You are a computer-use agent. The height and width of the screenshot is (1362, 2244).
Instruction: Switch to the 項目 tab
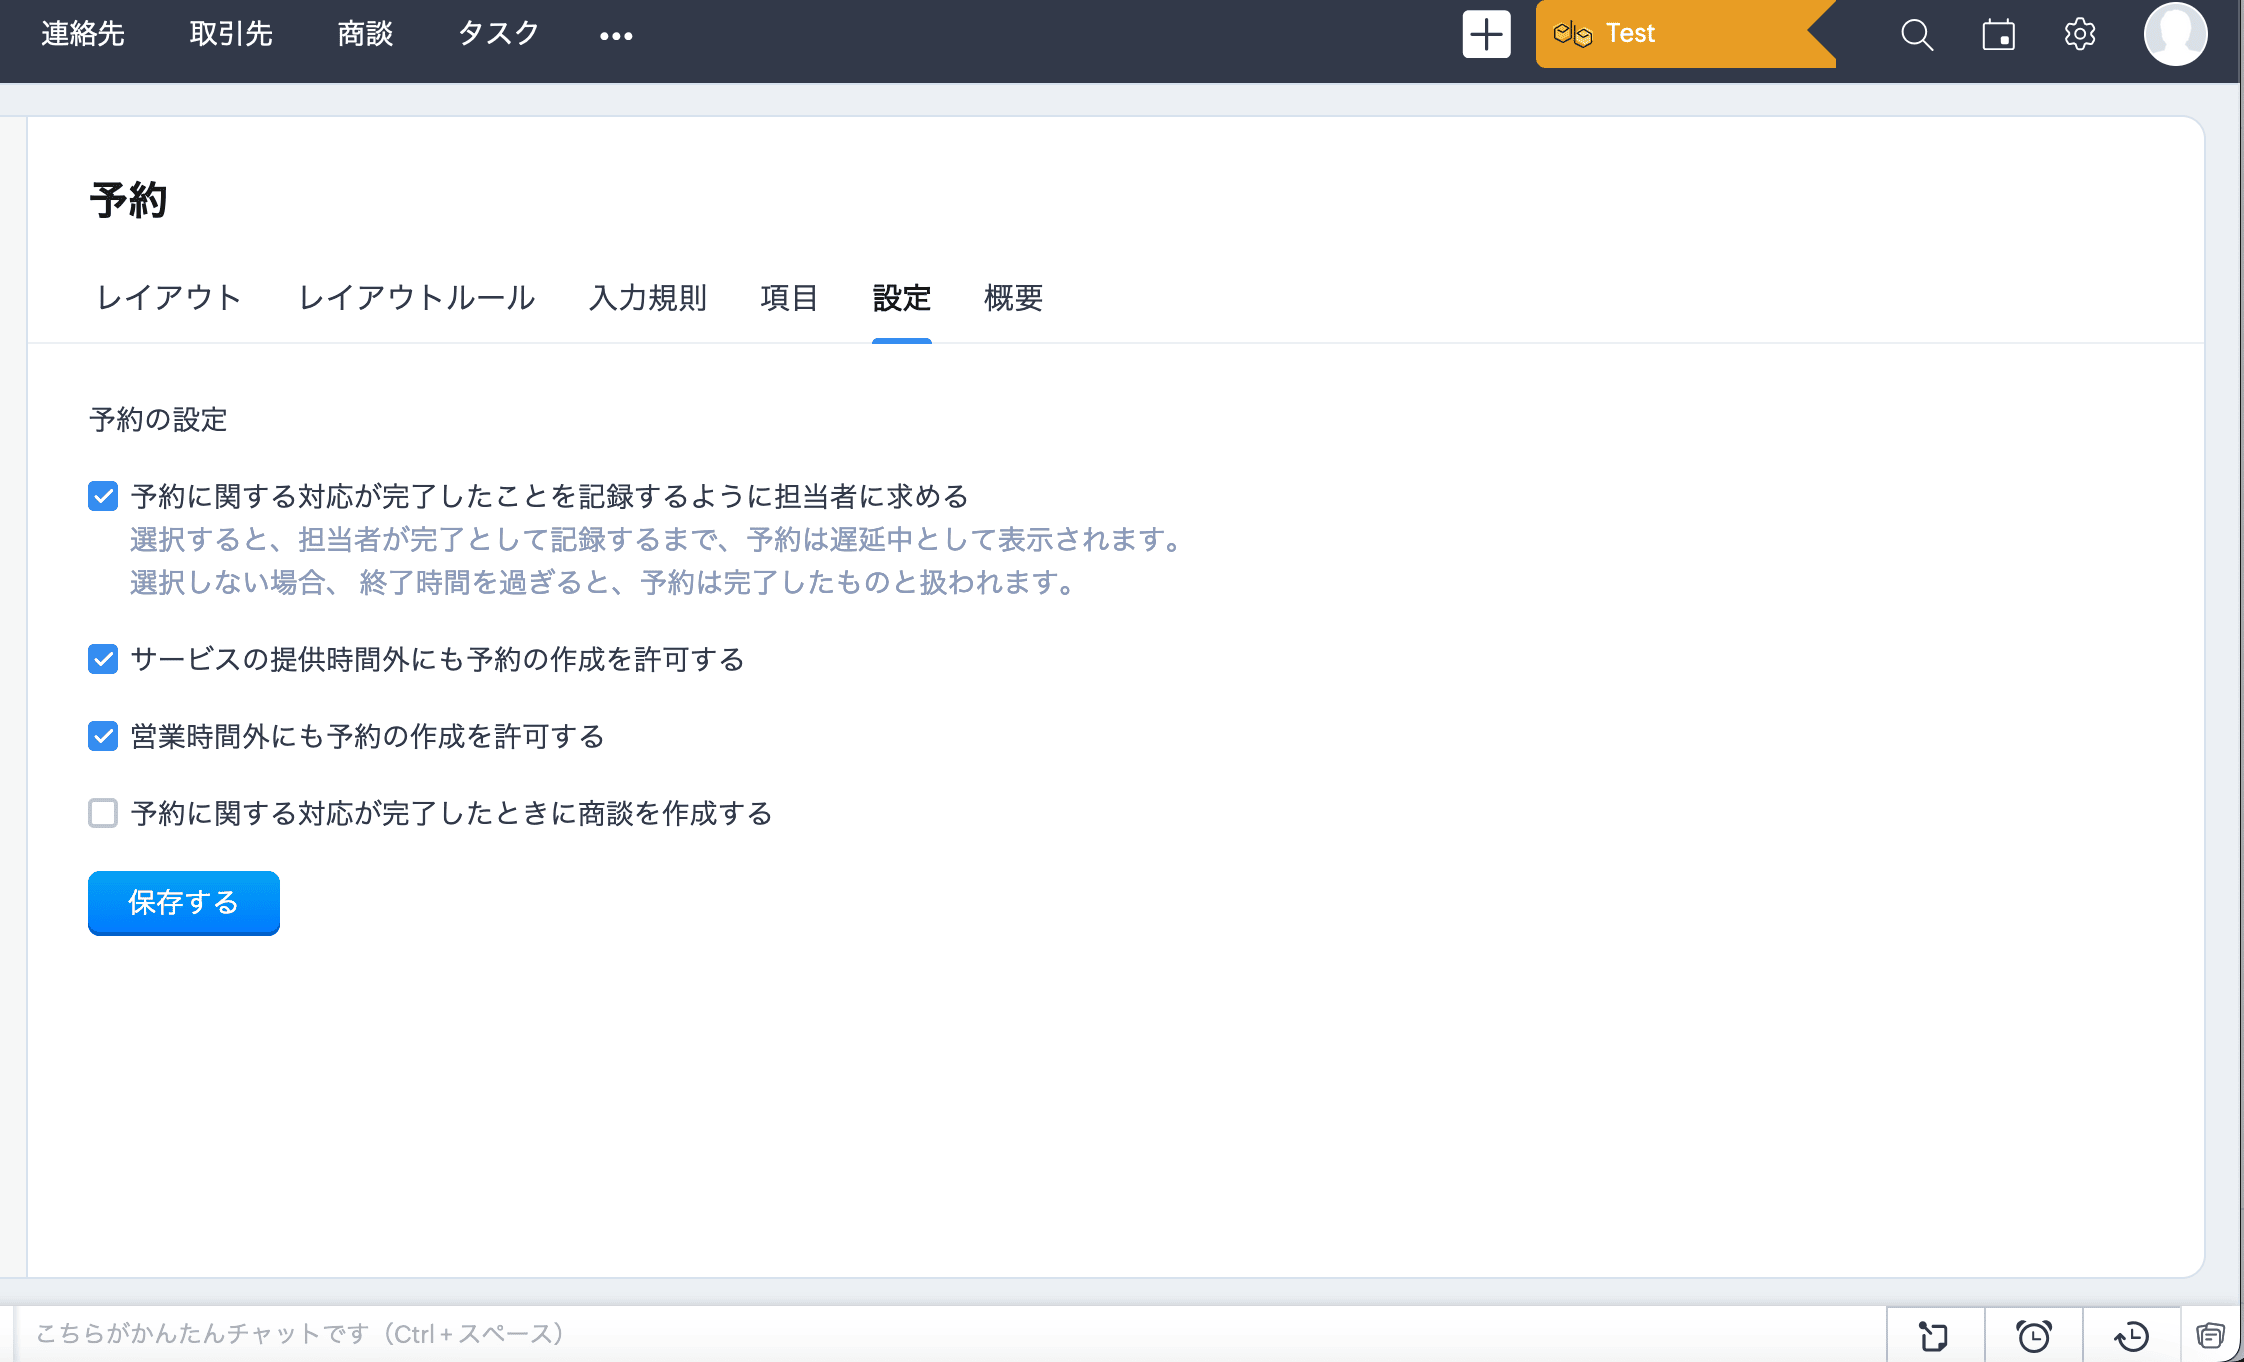point(789,298)
